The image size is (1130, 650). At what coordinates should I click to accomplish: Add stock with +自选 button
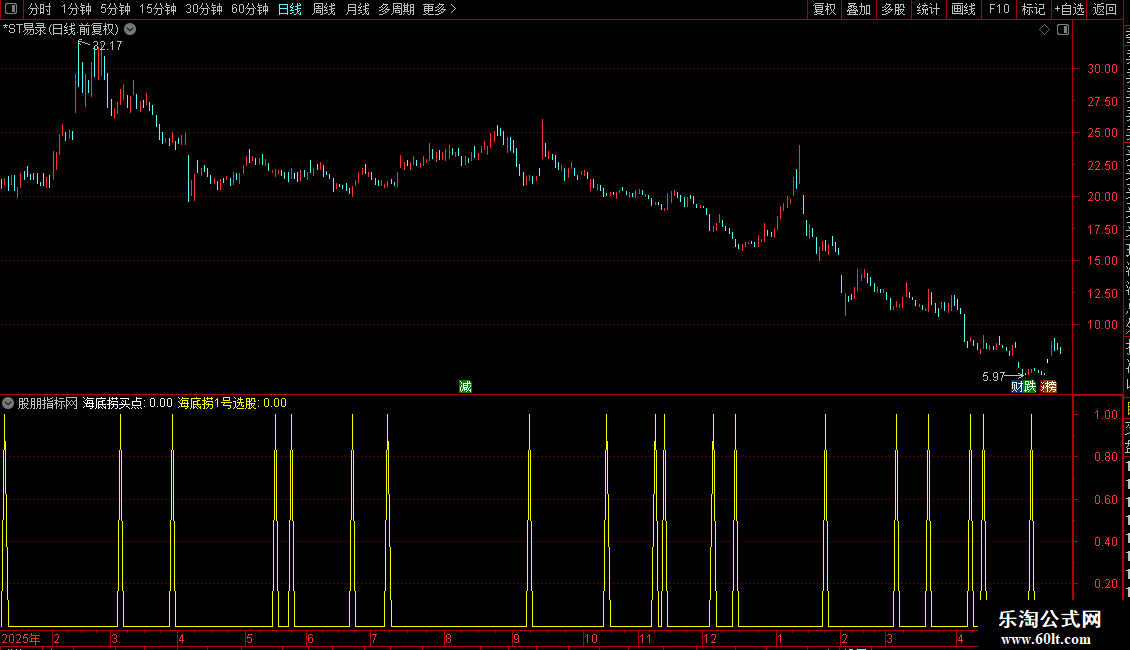(1069, 9)
